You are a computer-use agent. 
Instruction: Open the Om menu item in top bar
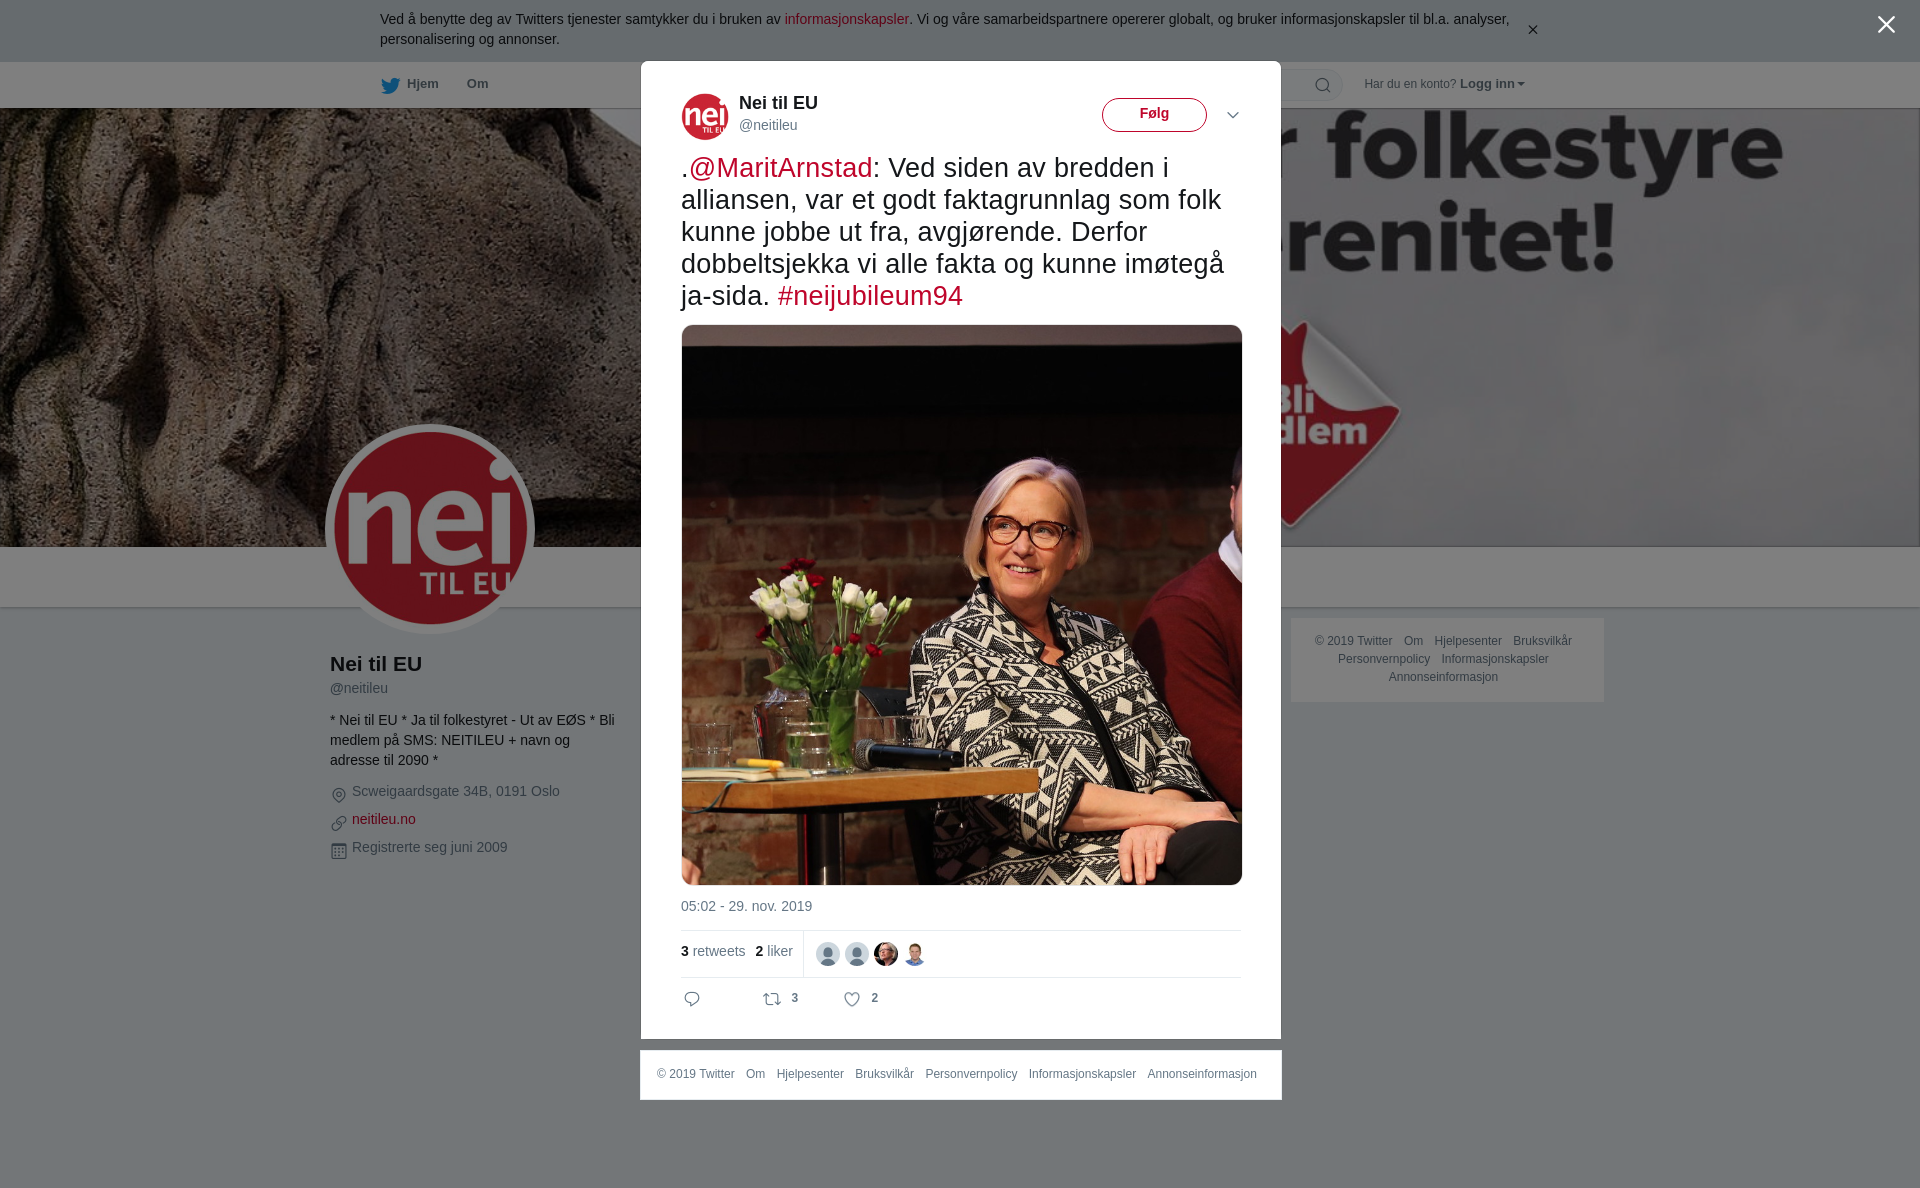pyautogui.click(x=477, y=84)
